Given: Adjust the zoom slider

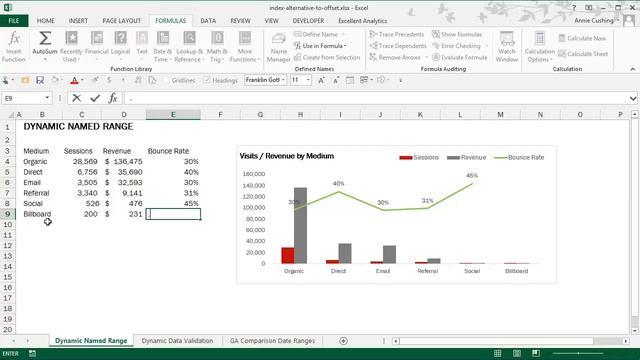Looking at the screenshot, I should [x=578, y=353].
